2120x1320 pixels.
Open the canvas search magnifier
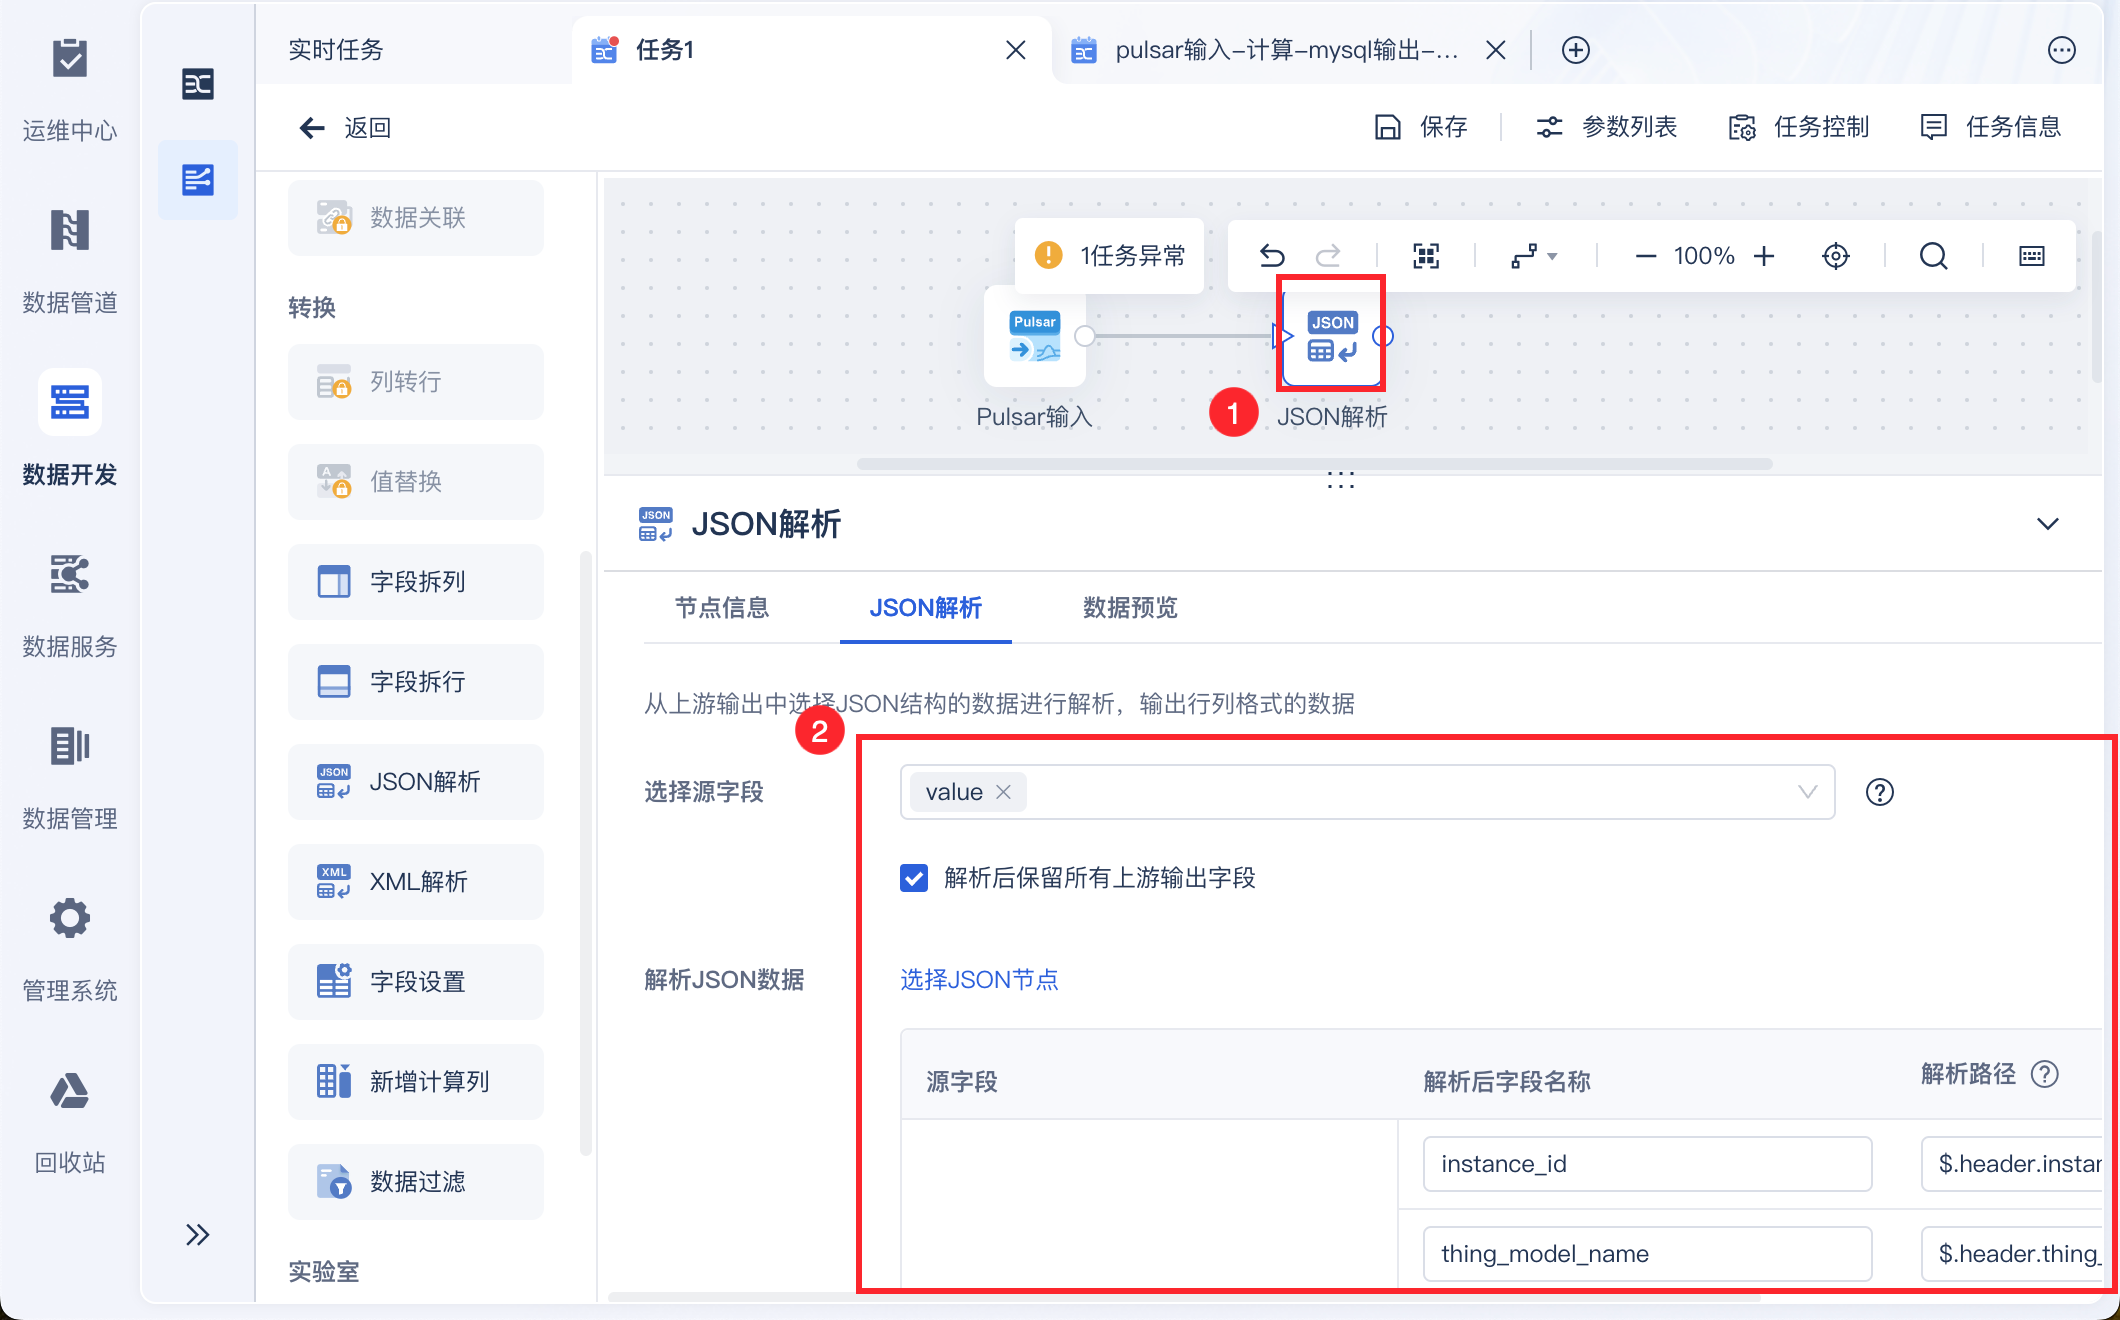[1933, 256]
